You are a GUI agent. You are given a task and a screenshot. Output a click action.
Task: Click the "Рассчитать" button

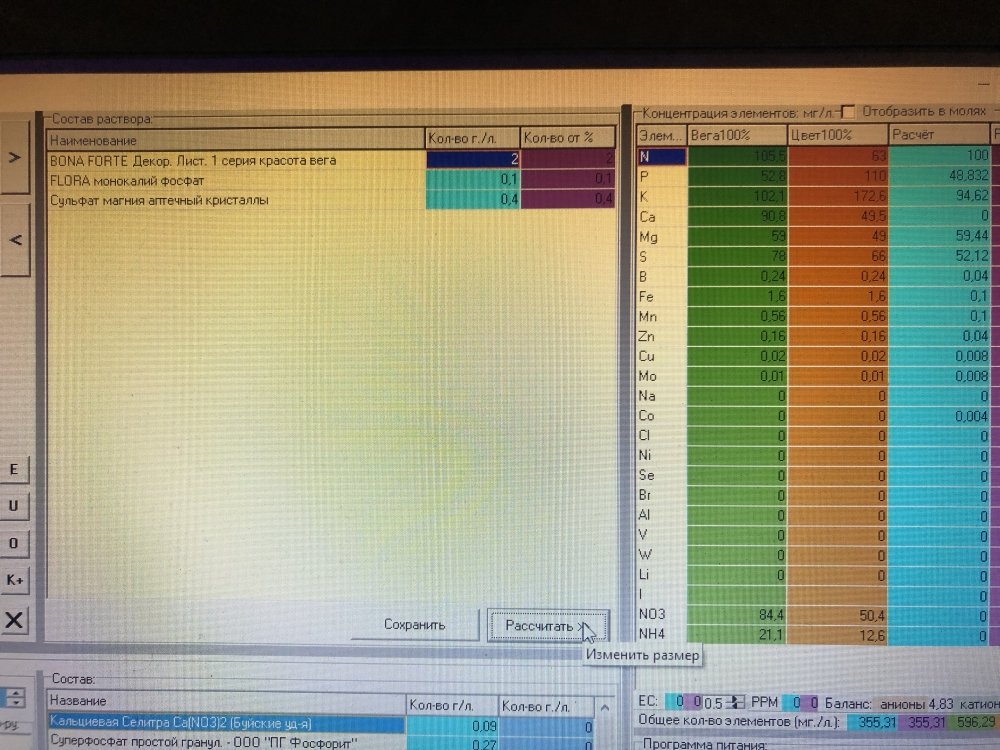[545, 626]
